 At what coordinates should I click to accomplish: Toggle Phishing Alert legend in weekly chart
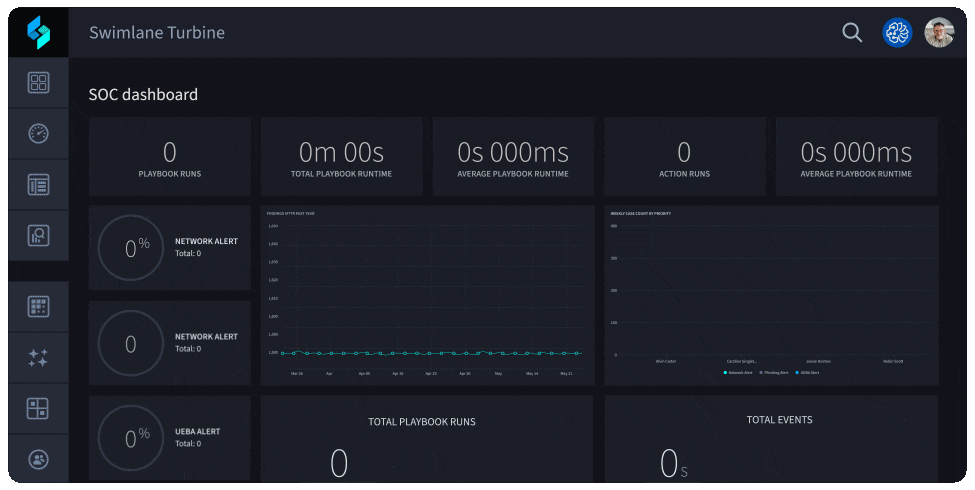pyautogui.click(x=775, y=372)
